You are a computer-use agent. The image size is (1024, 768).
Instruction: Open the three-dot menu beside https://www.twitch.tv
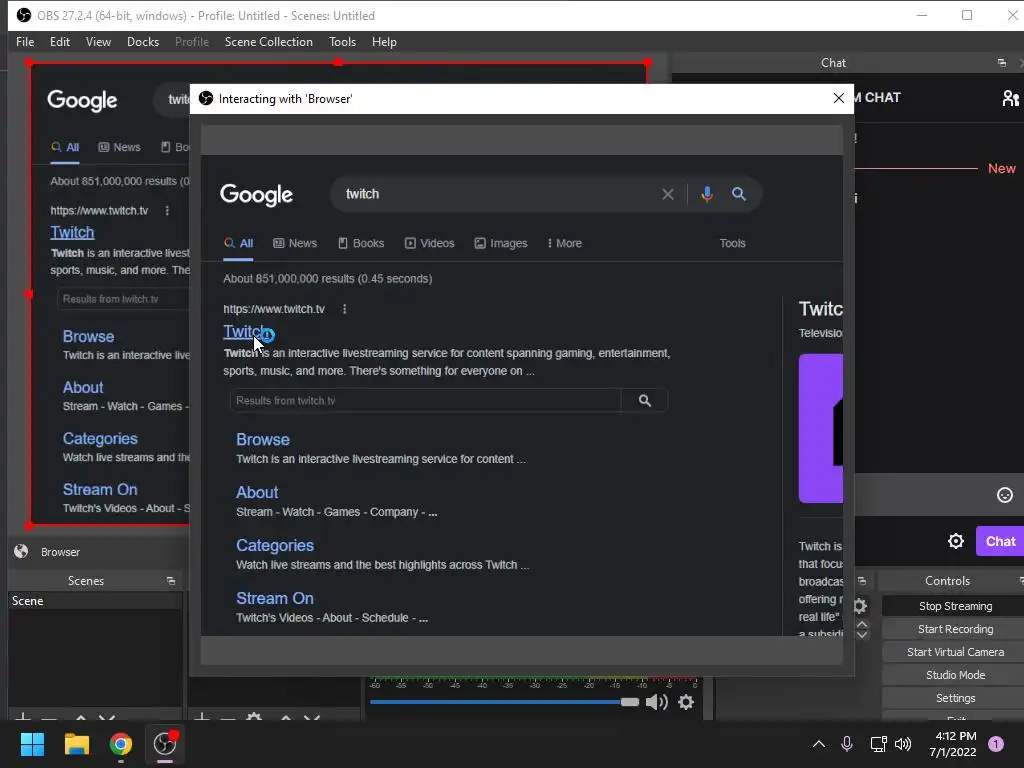coord(345,309)
